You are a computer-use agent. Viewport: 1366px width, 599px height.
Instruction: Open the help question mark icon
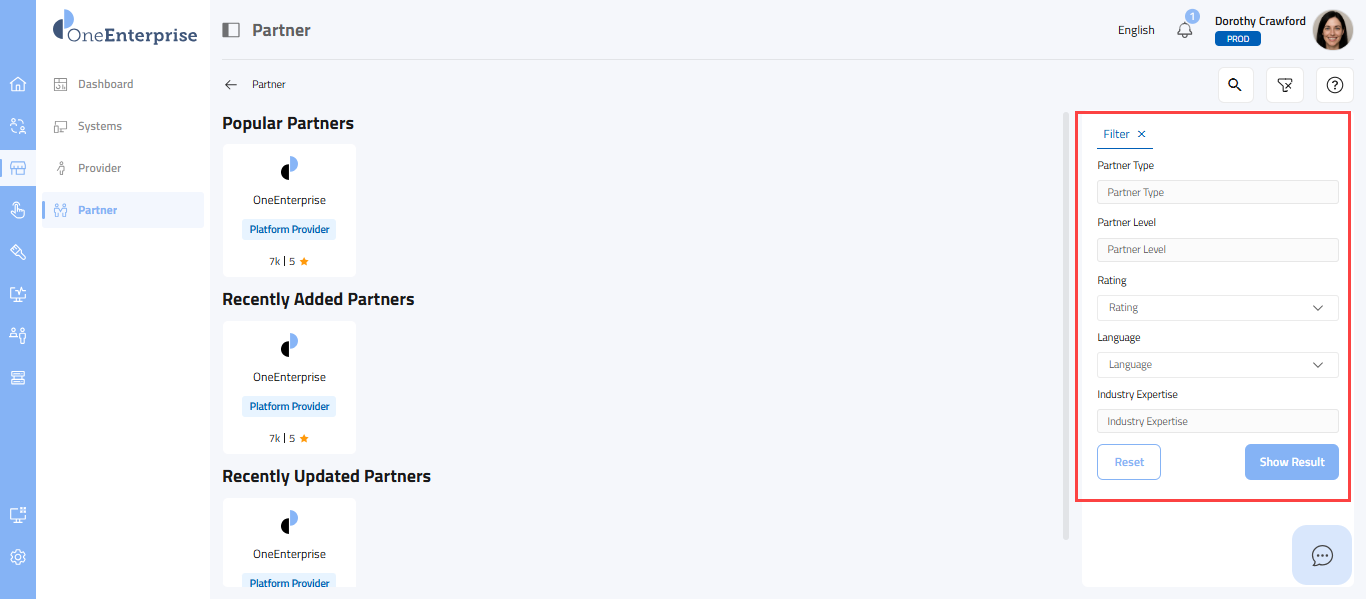1334,85
